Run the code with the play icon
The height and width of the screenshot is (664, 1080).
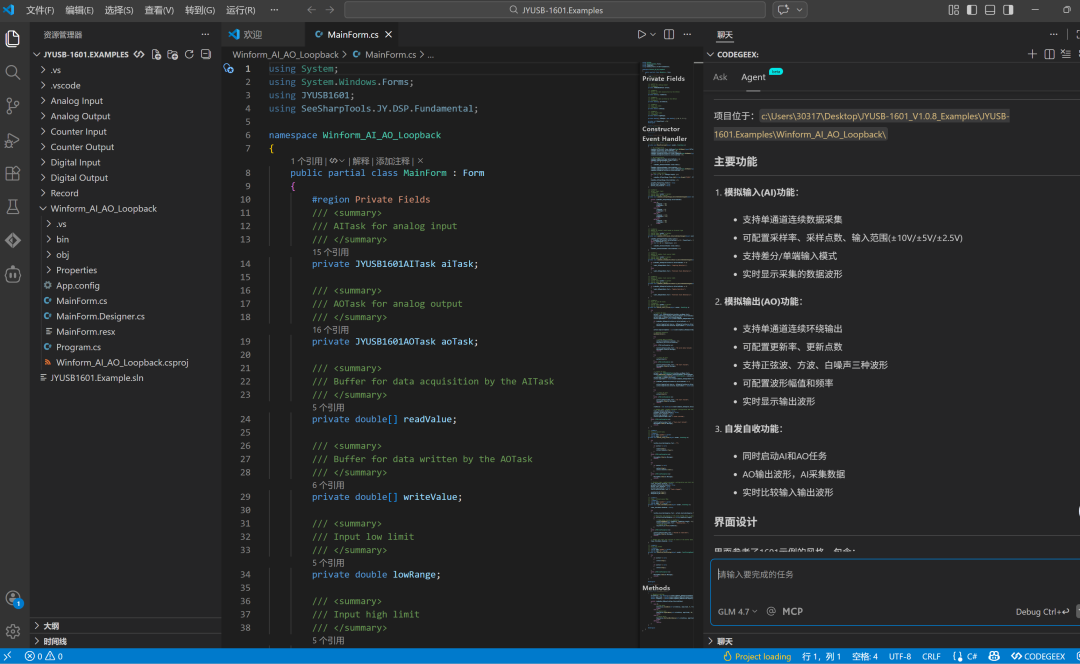point(640,33)
